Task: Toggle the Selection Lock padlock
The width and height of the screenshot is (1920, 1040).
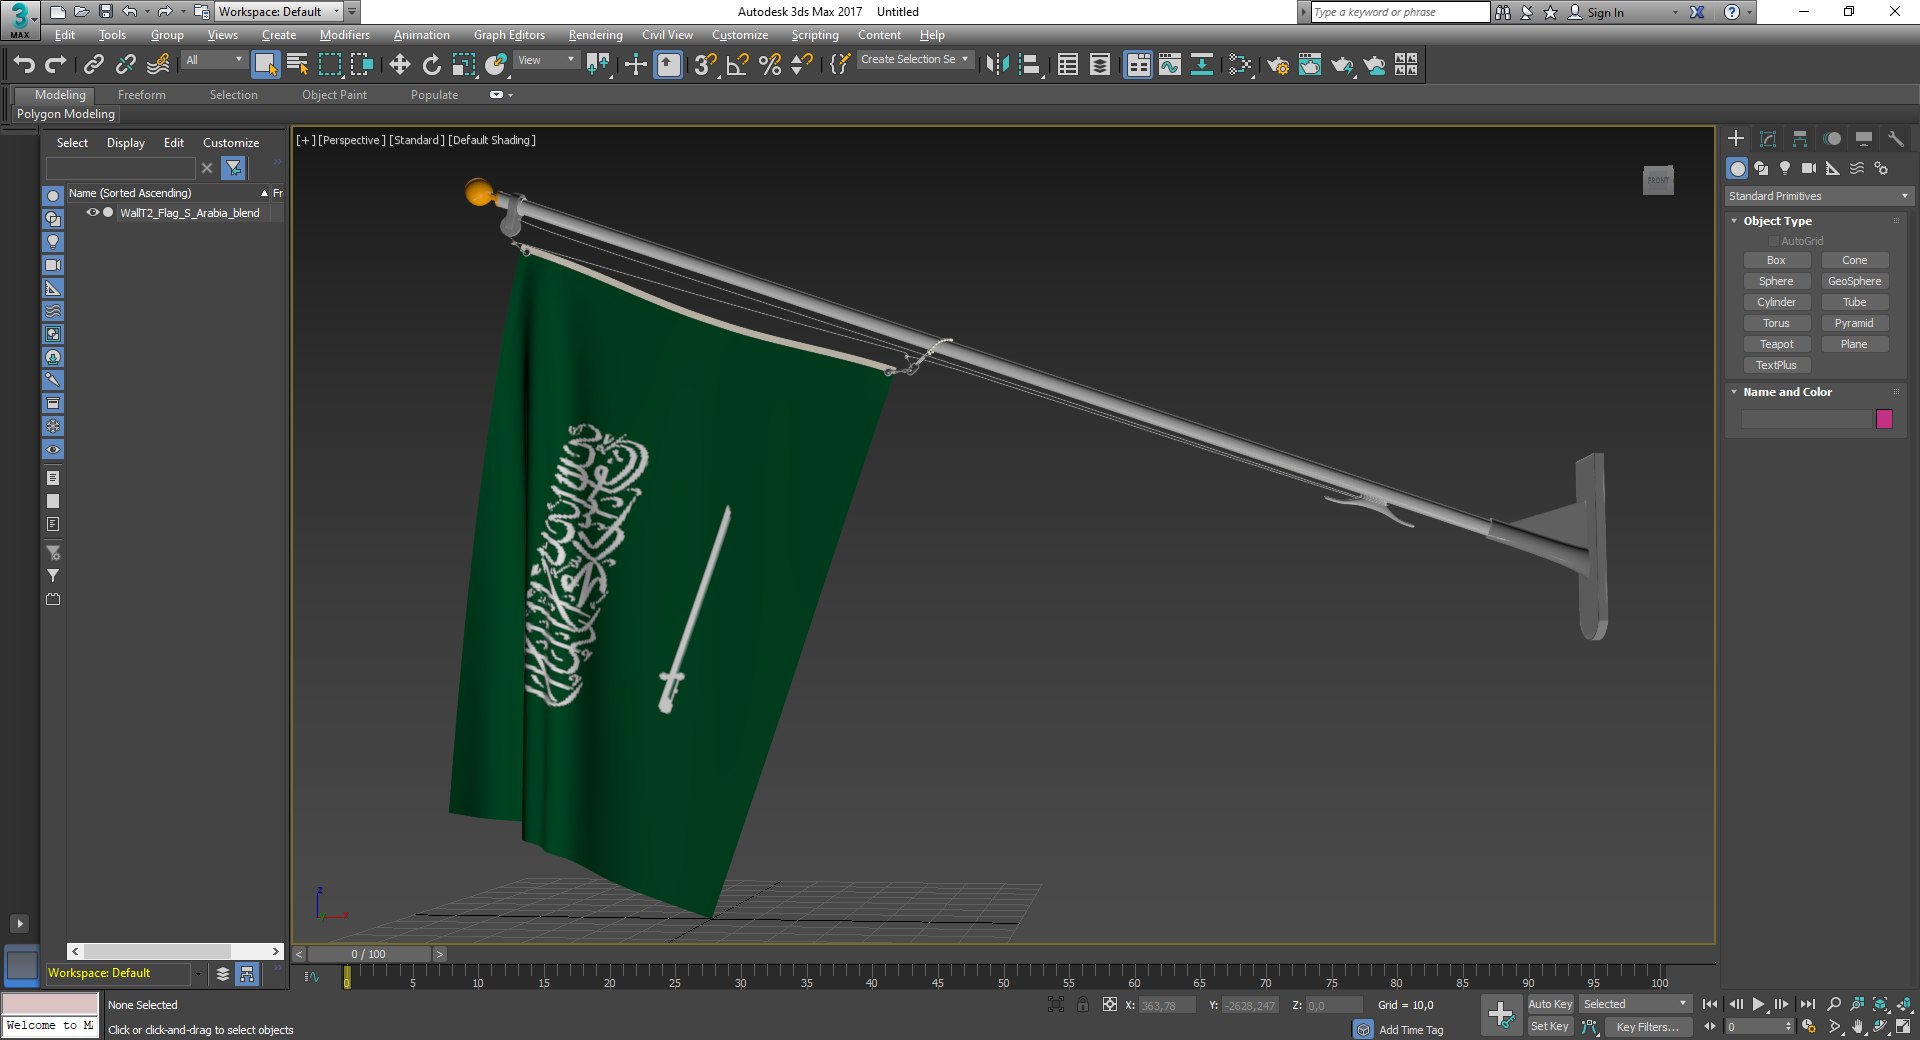Action: 1083,1004
